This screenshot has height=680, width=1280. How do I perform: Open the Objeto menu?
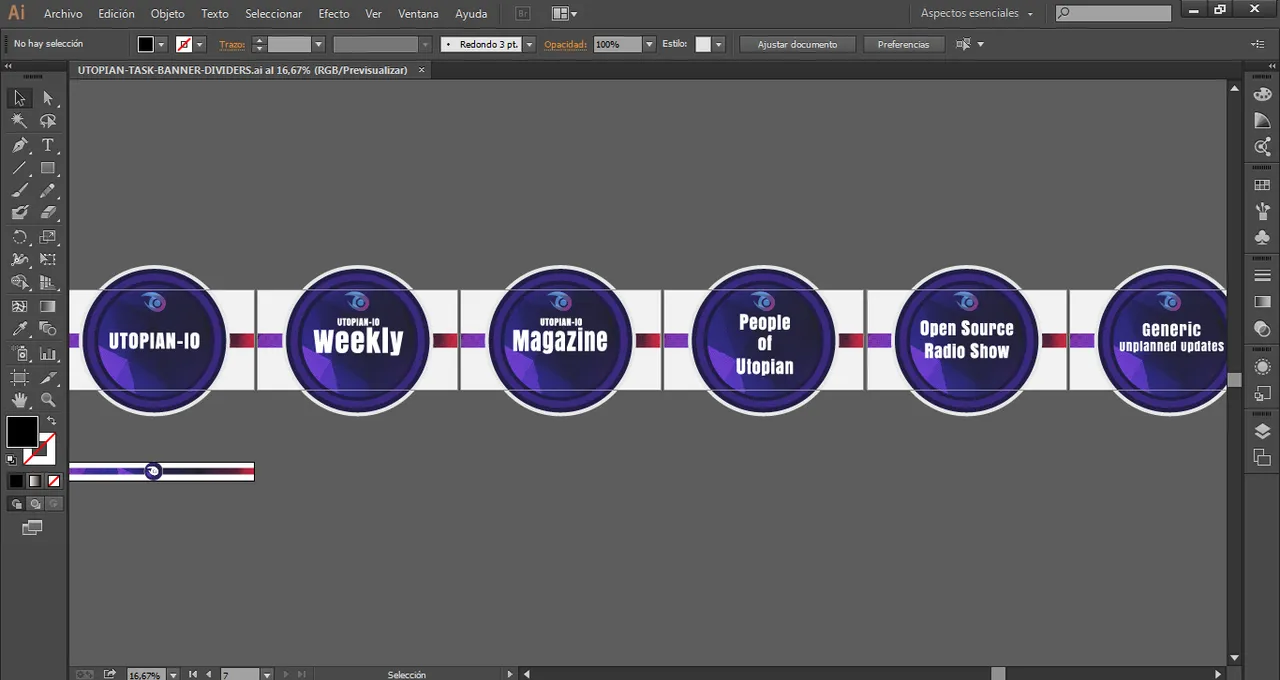point(167,14)
